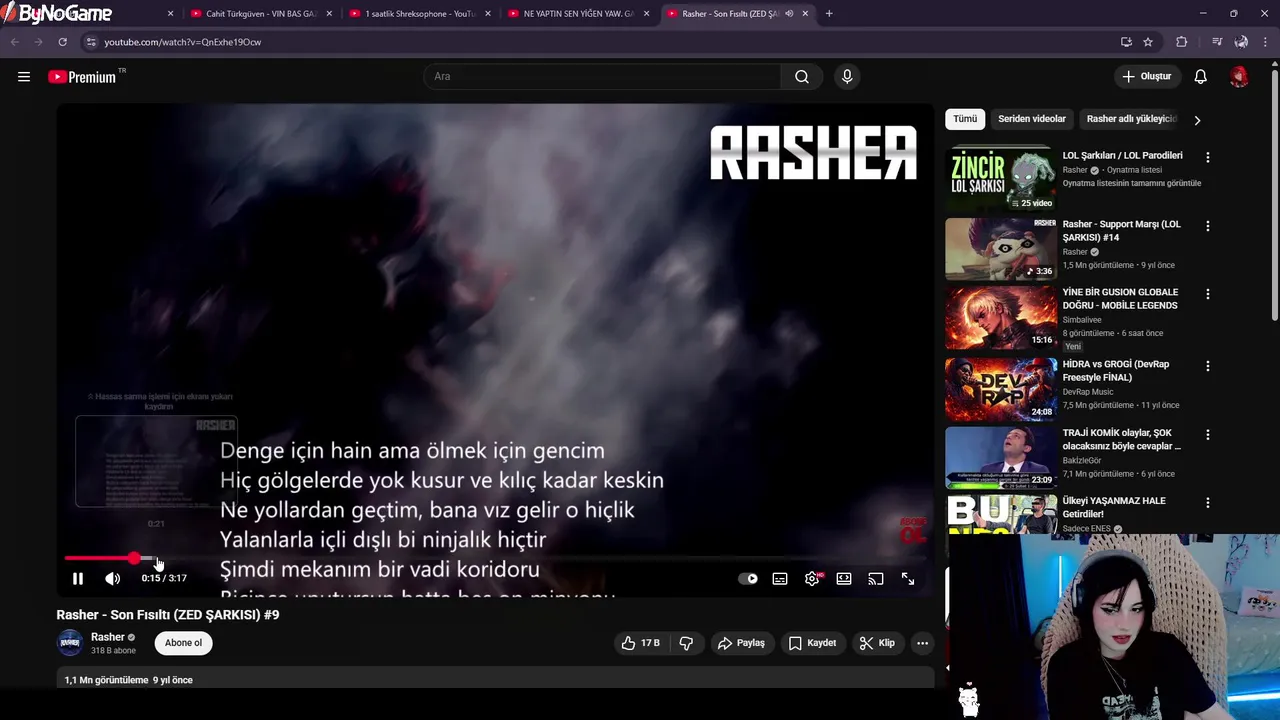The width and height of the screenshot is (1280, 720).
Task: Switch to theater mode
Action: (x=844, y=578)
